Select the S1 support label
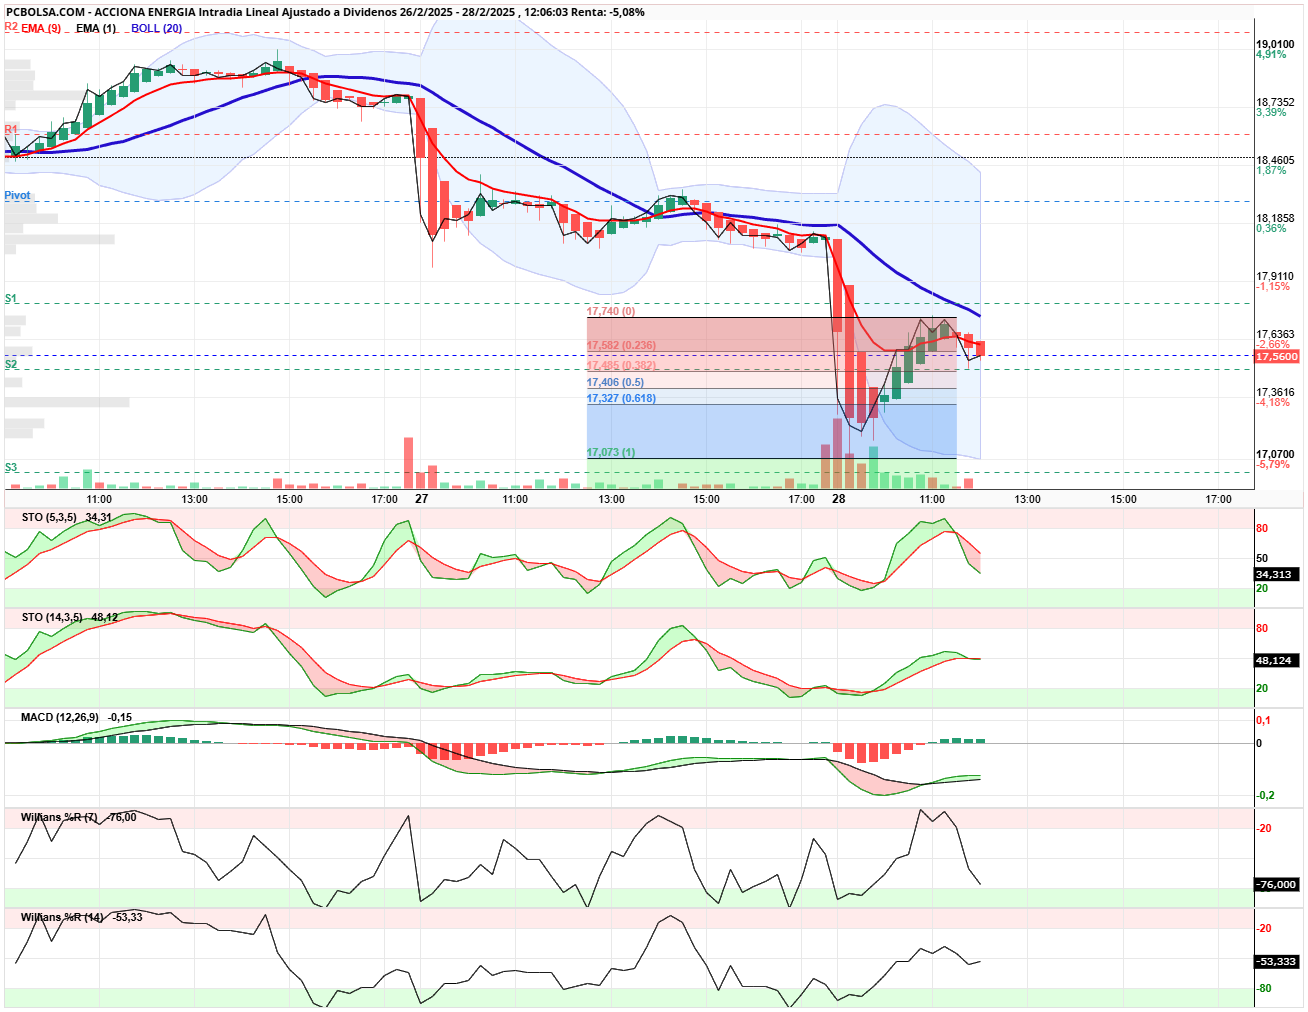 (10, 298)
